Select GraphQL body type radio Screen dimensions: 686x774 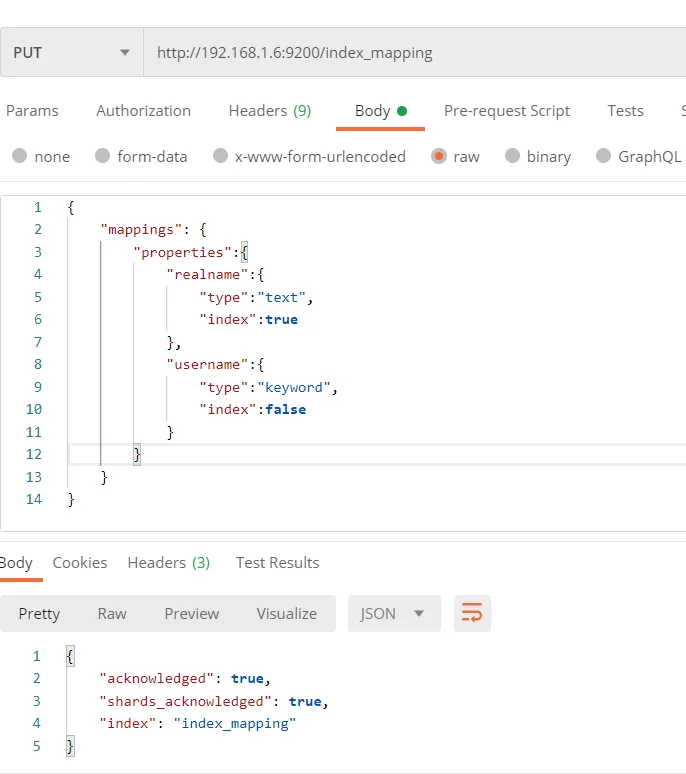click(x=603, y=156)
